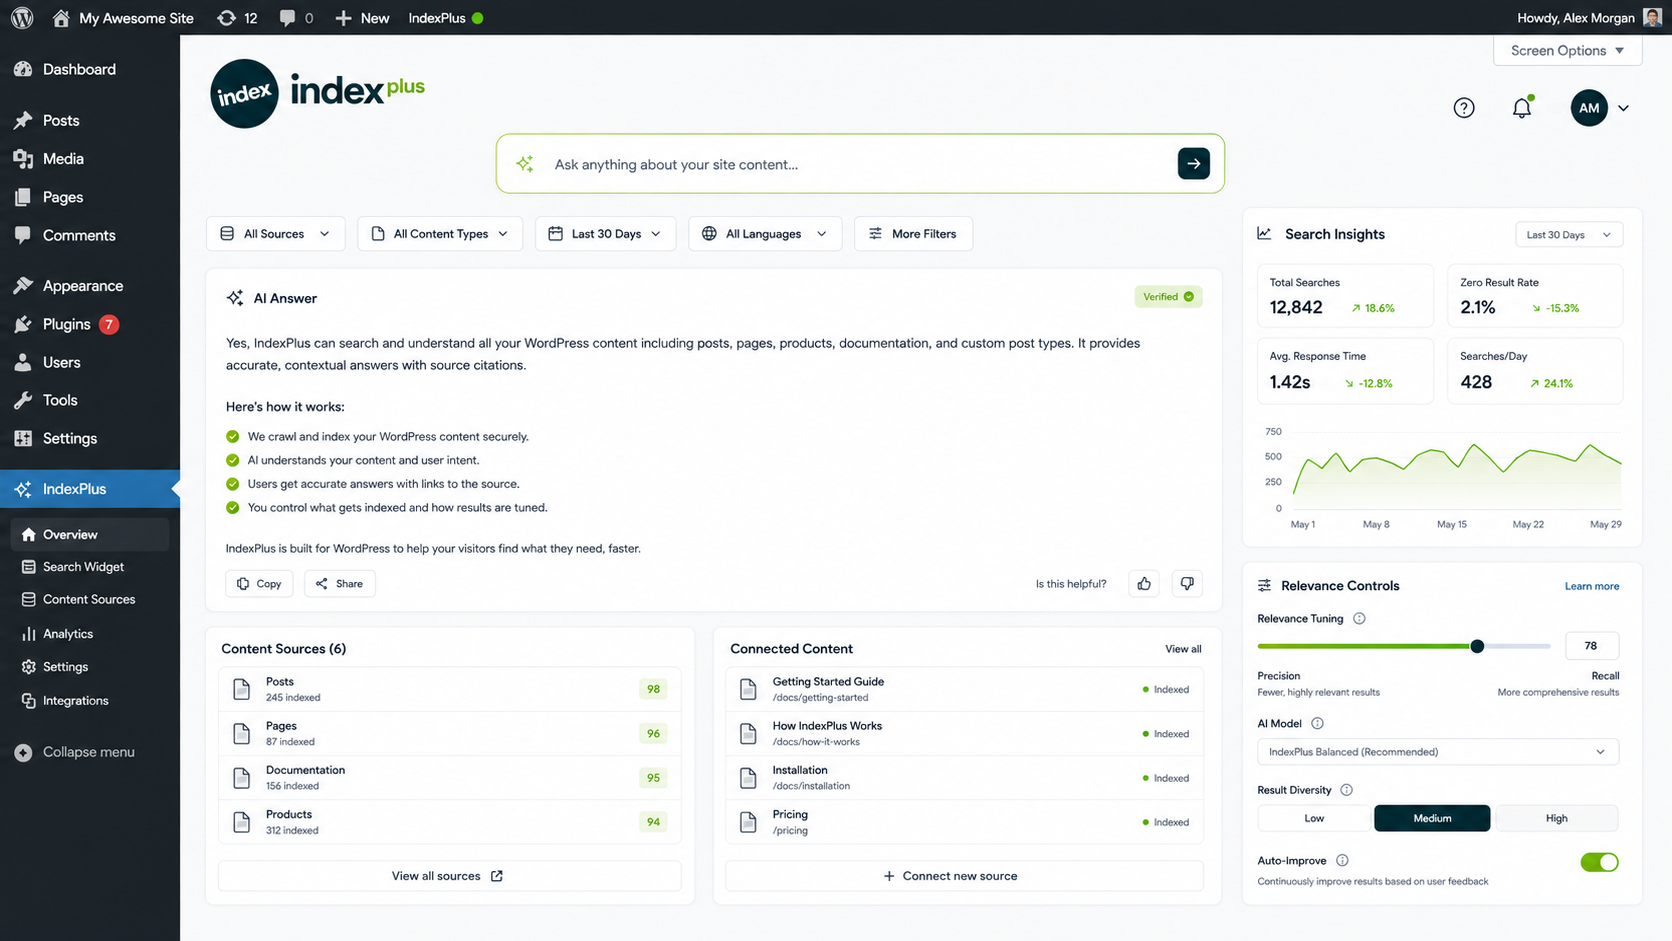Open the All Sources filter dropdown
Screen dimensions: 1672x941
coord(275,234)
